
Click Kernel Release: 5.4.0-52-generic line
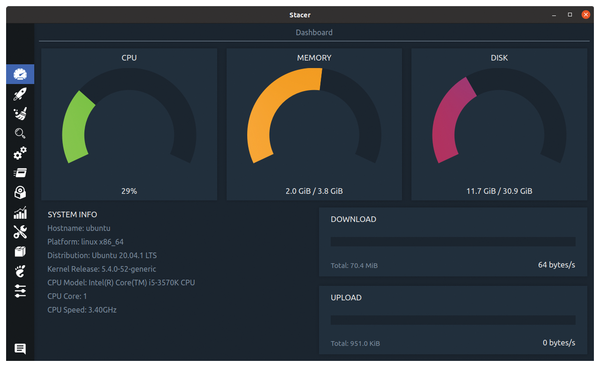tap(101, 269)
